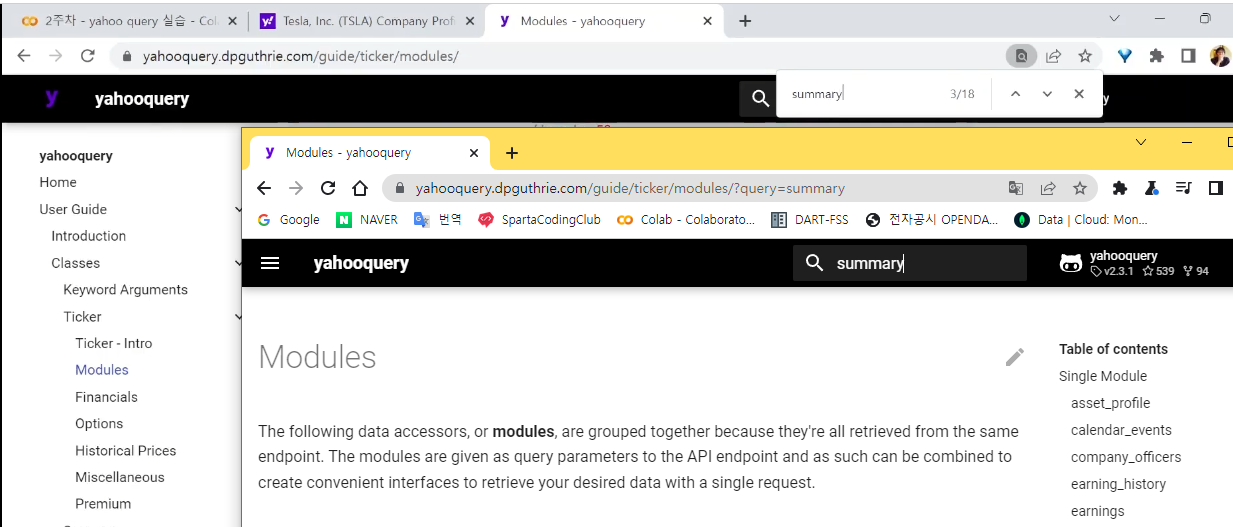Open Introduction in sidebar

tap(89, 236)
